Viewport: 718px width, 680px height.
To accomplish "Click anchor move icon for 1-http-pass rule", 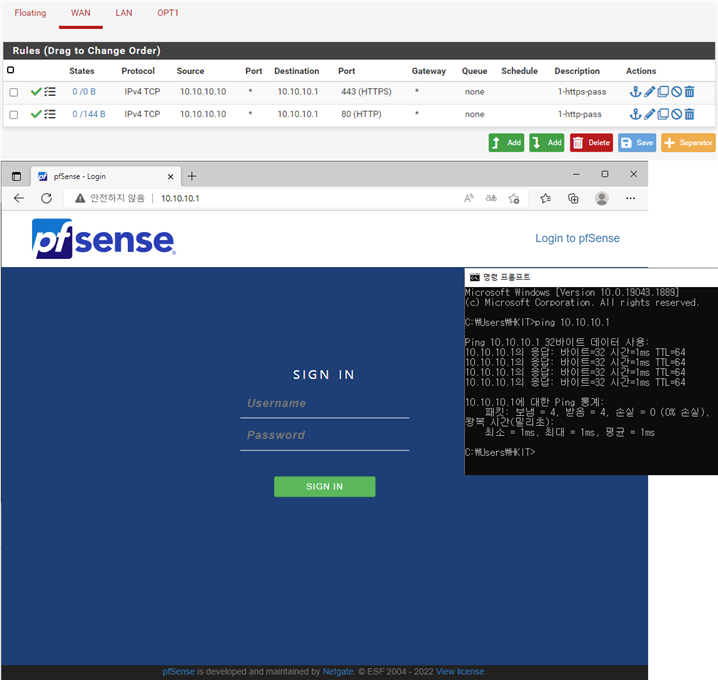I will 635,114.
